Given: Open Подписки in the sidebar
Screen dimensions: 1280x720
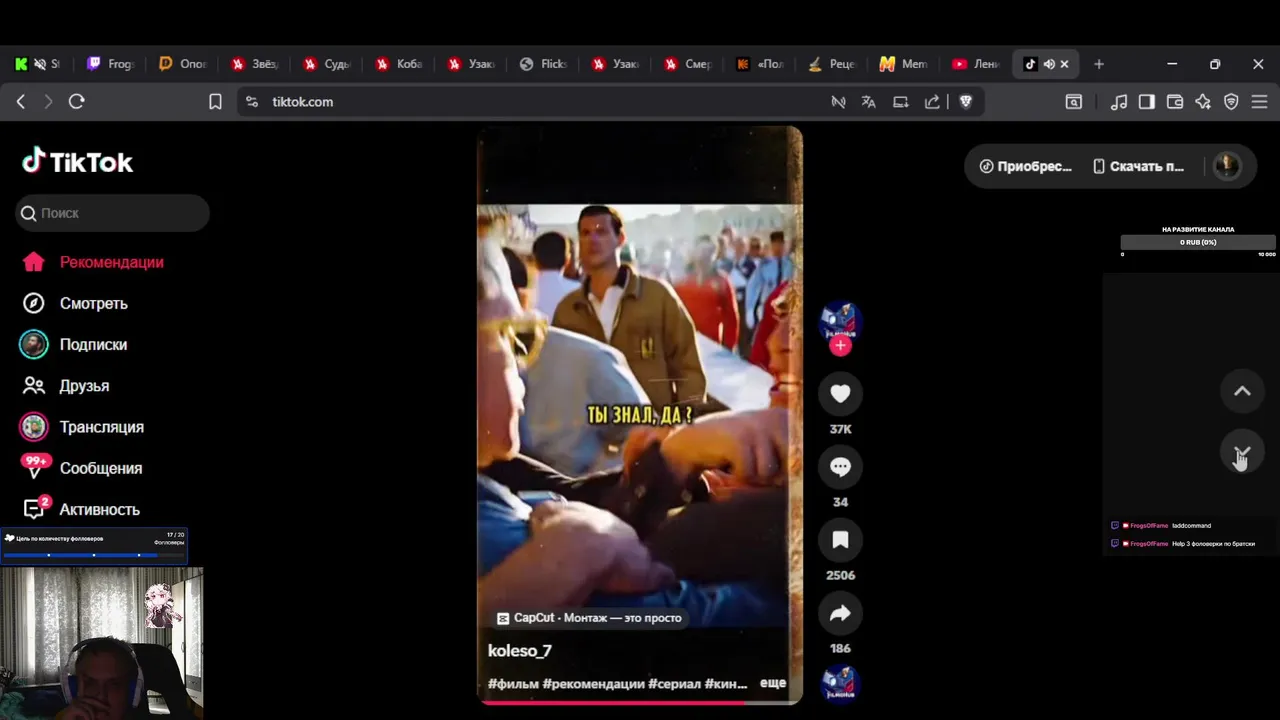Looking at the screenshot, I should pyautogui.click(x=74, y=344).
